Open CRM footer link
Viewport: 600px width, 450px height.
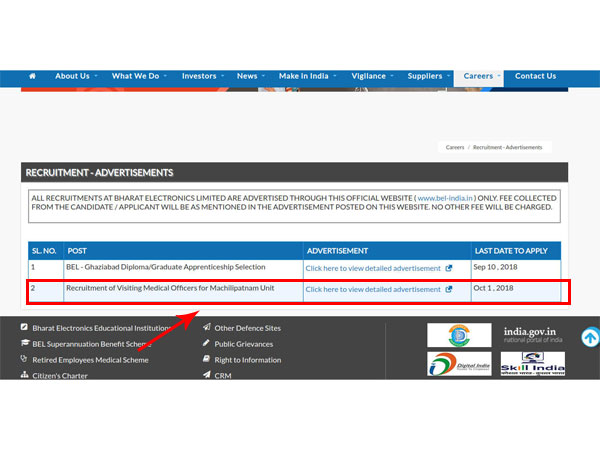tap(223, 376)
